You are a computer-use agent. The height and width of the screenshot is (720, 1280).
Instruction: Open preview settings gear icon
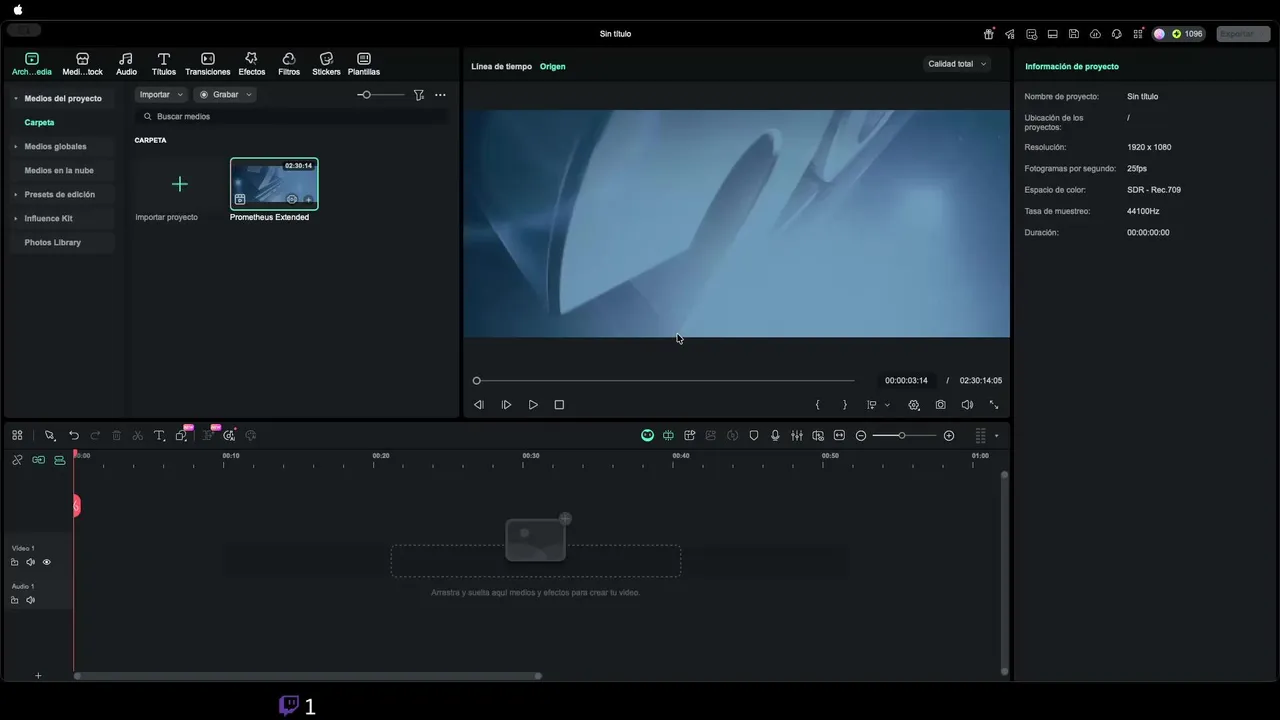click(914, 405)
